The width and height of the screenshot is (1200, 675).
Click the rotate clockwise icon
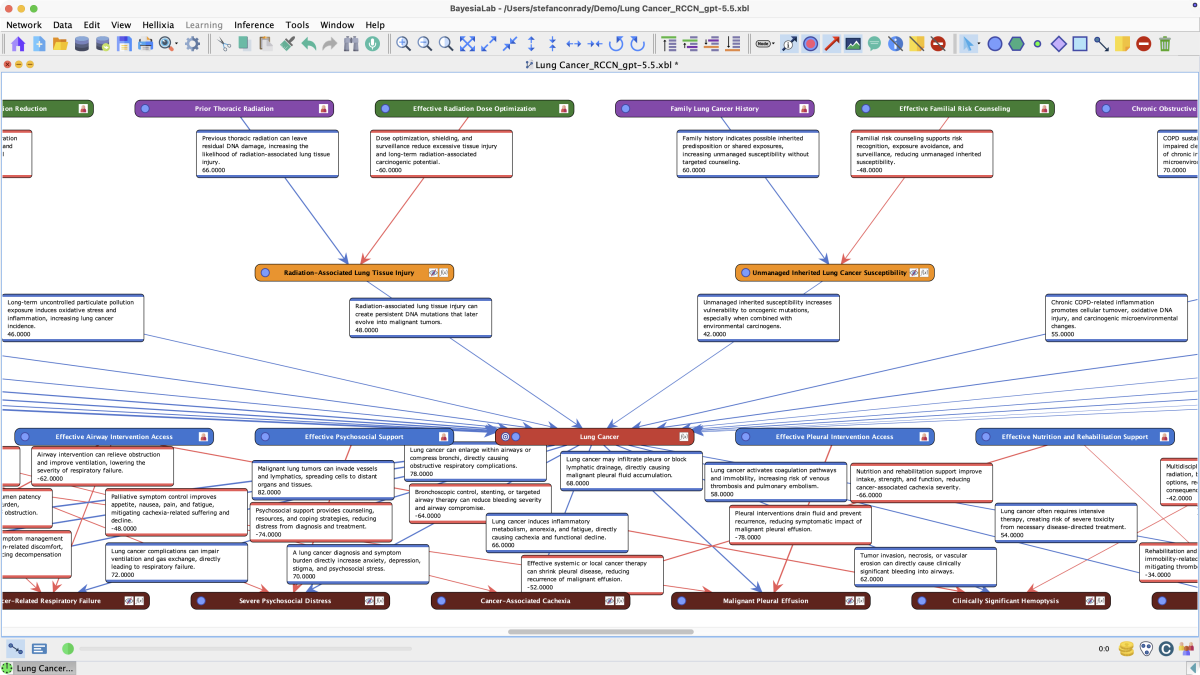(637, 44)
